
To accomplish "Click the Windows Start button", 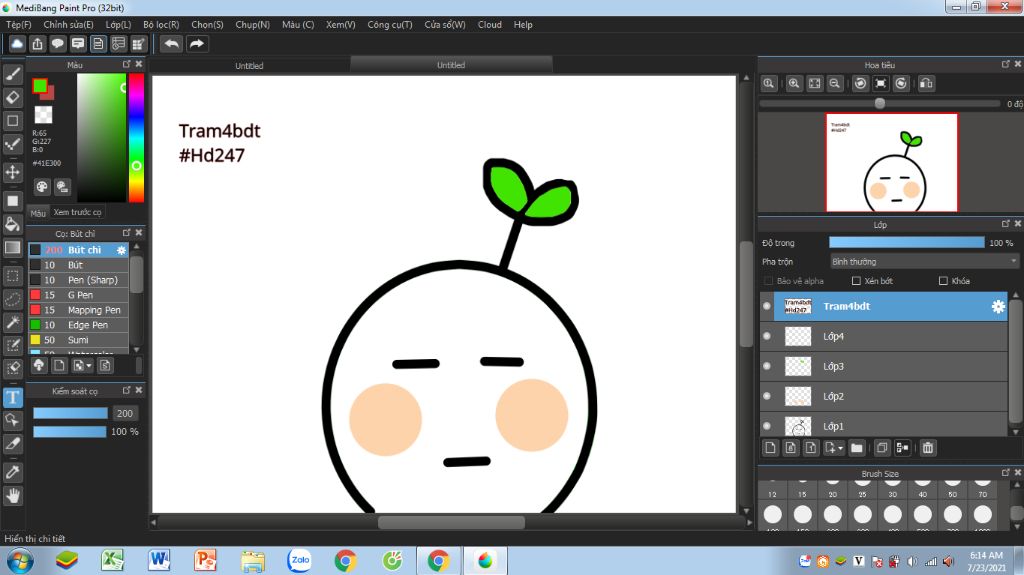I will tap(19, 561).
